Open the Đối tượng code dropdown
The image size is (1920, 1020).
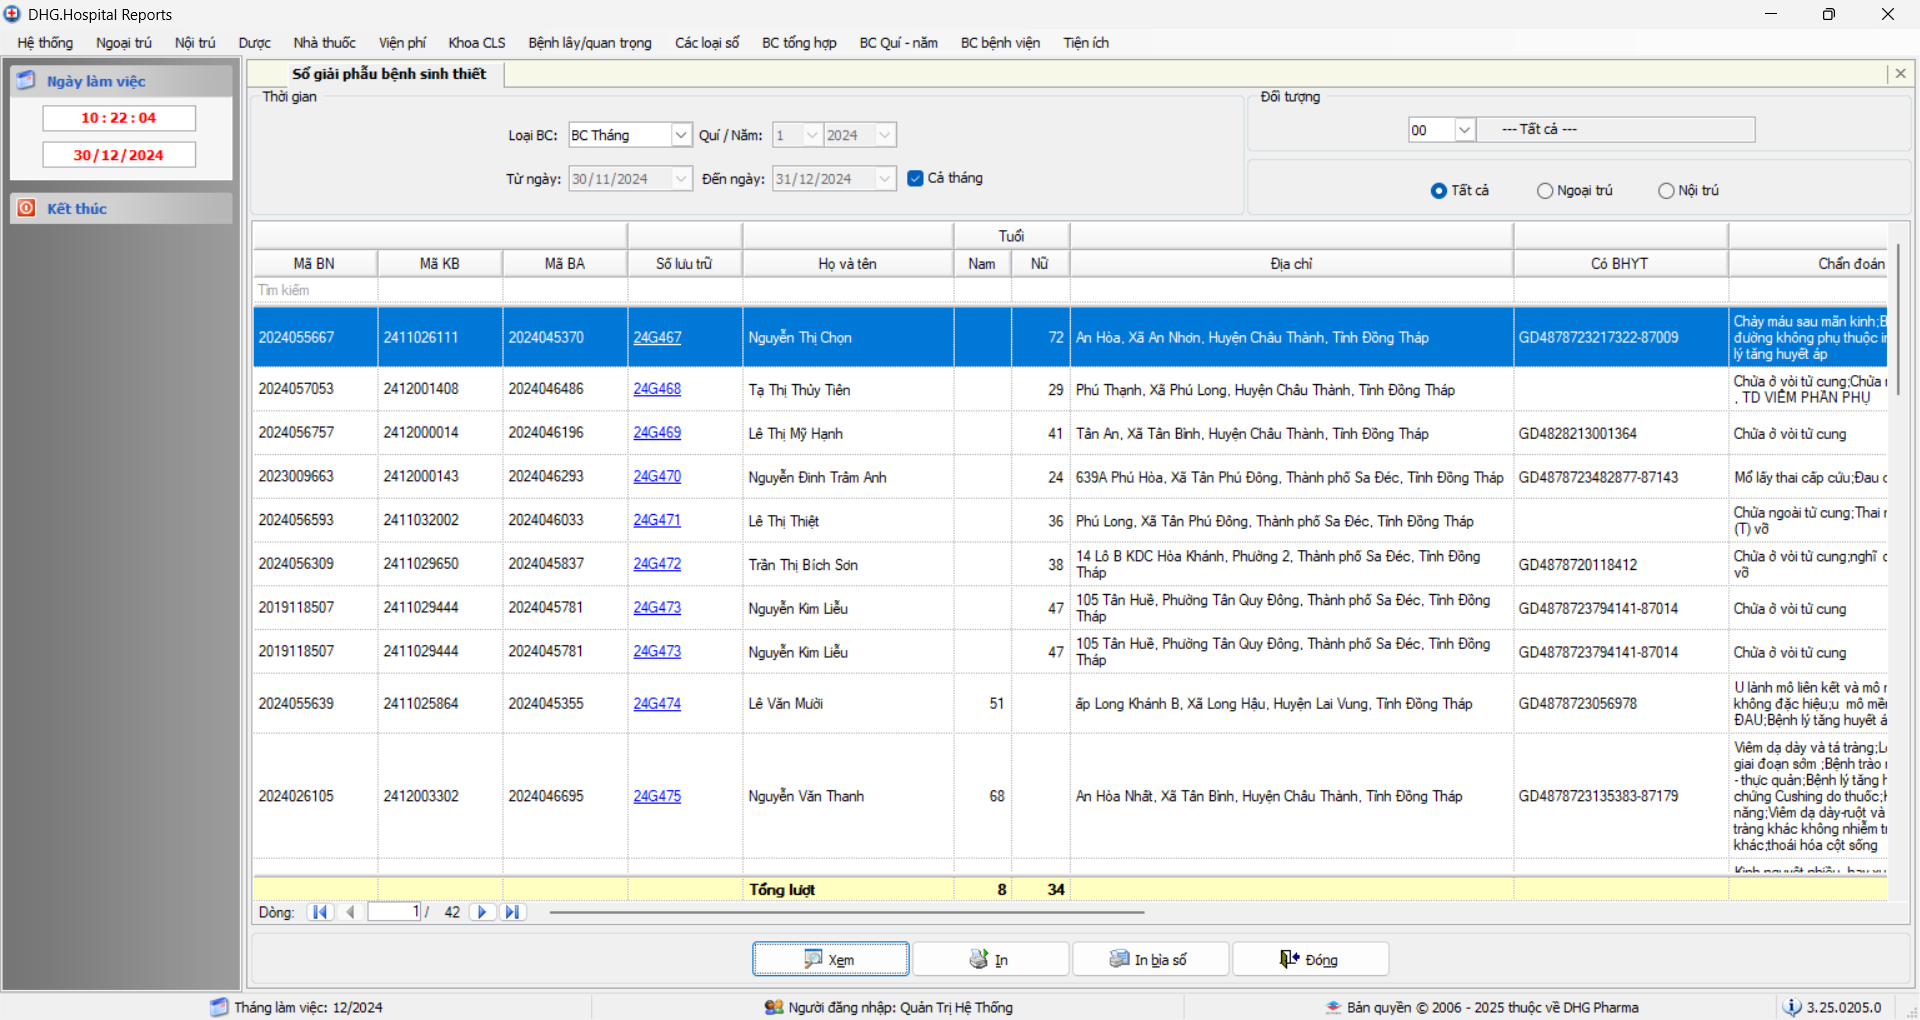pyautogui.click(x=1464, y=130)
